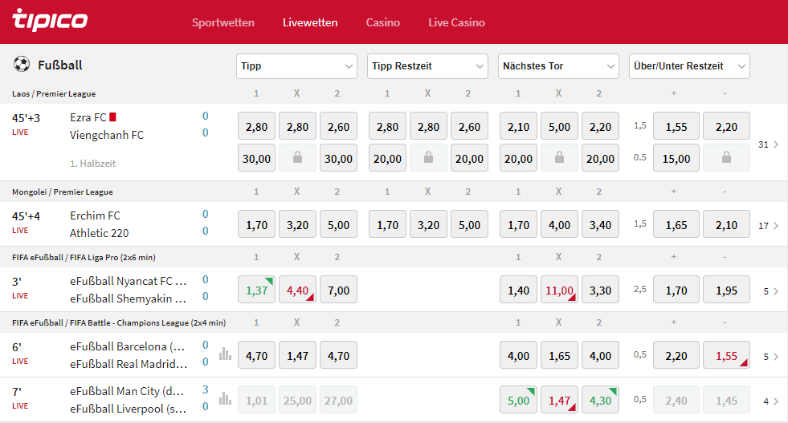Click the tipico logo
Image resolution: width=788 pixels, height=423 pixels.
coord(50,21)
